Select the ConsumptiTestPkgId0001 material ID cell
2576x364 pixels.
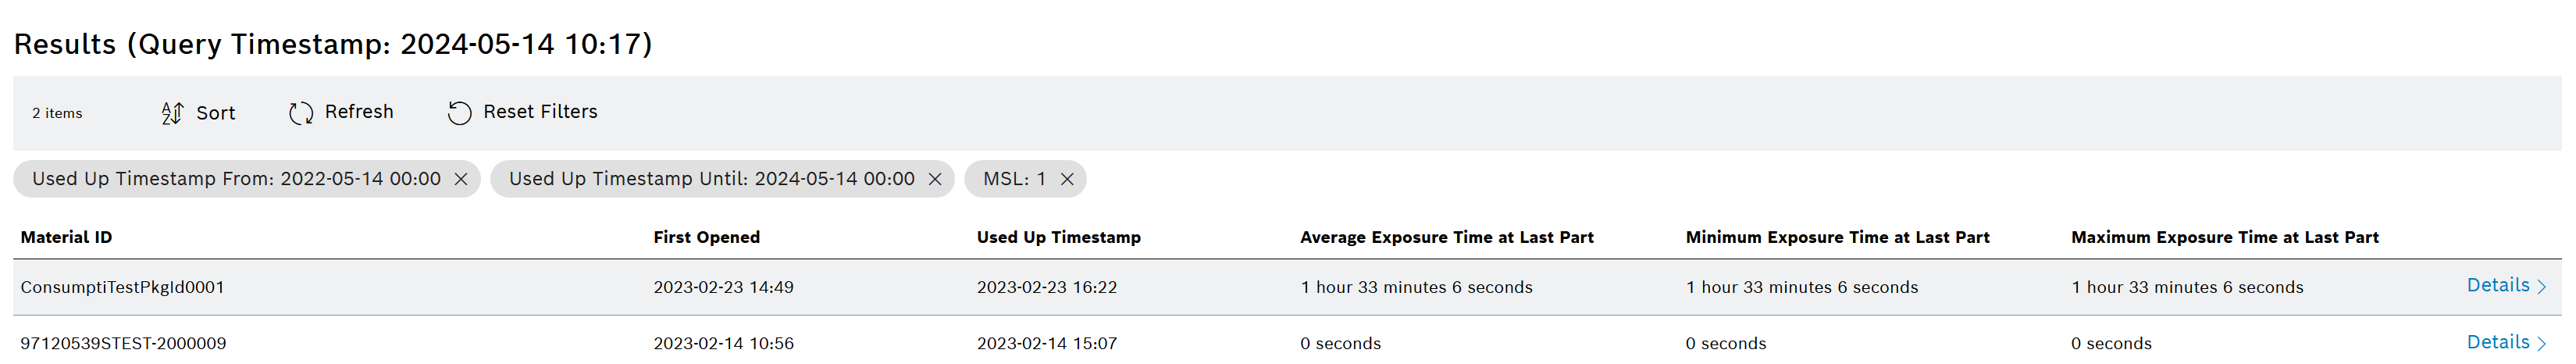(x=122, y=287)
